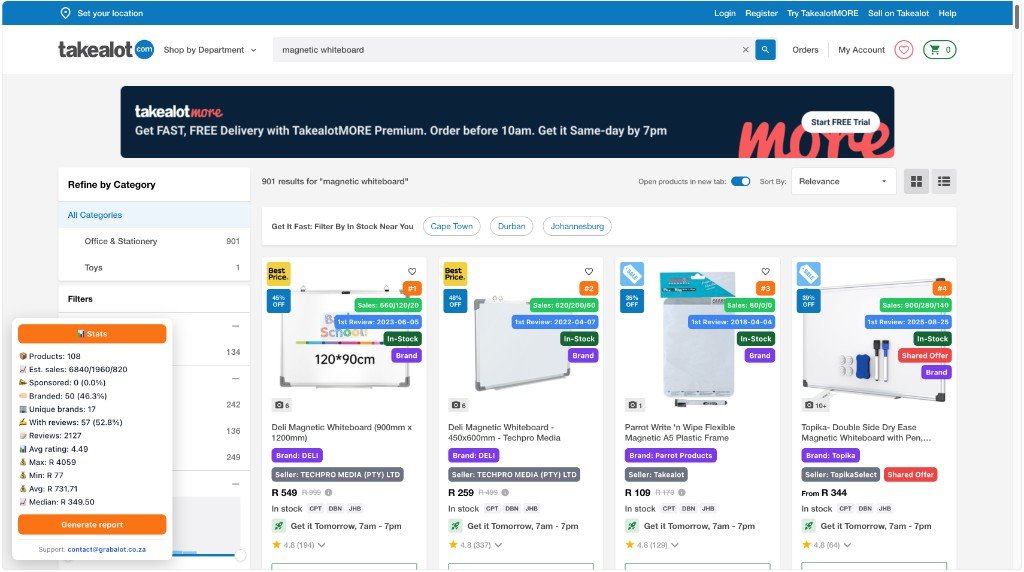Click Start FREE Trial button

coord(840,122)
